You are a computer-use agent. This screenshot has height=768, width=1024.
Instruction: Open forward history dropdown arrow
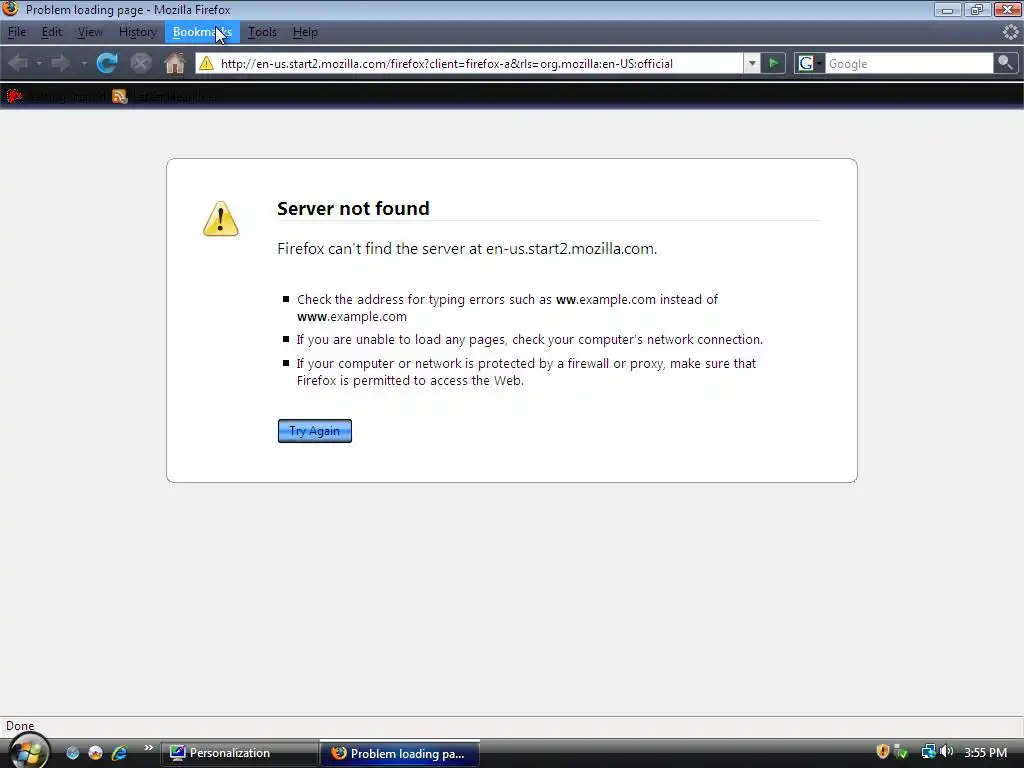(84, 63)
